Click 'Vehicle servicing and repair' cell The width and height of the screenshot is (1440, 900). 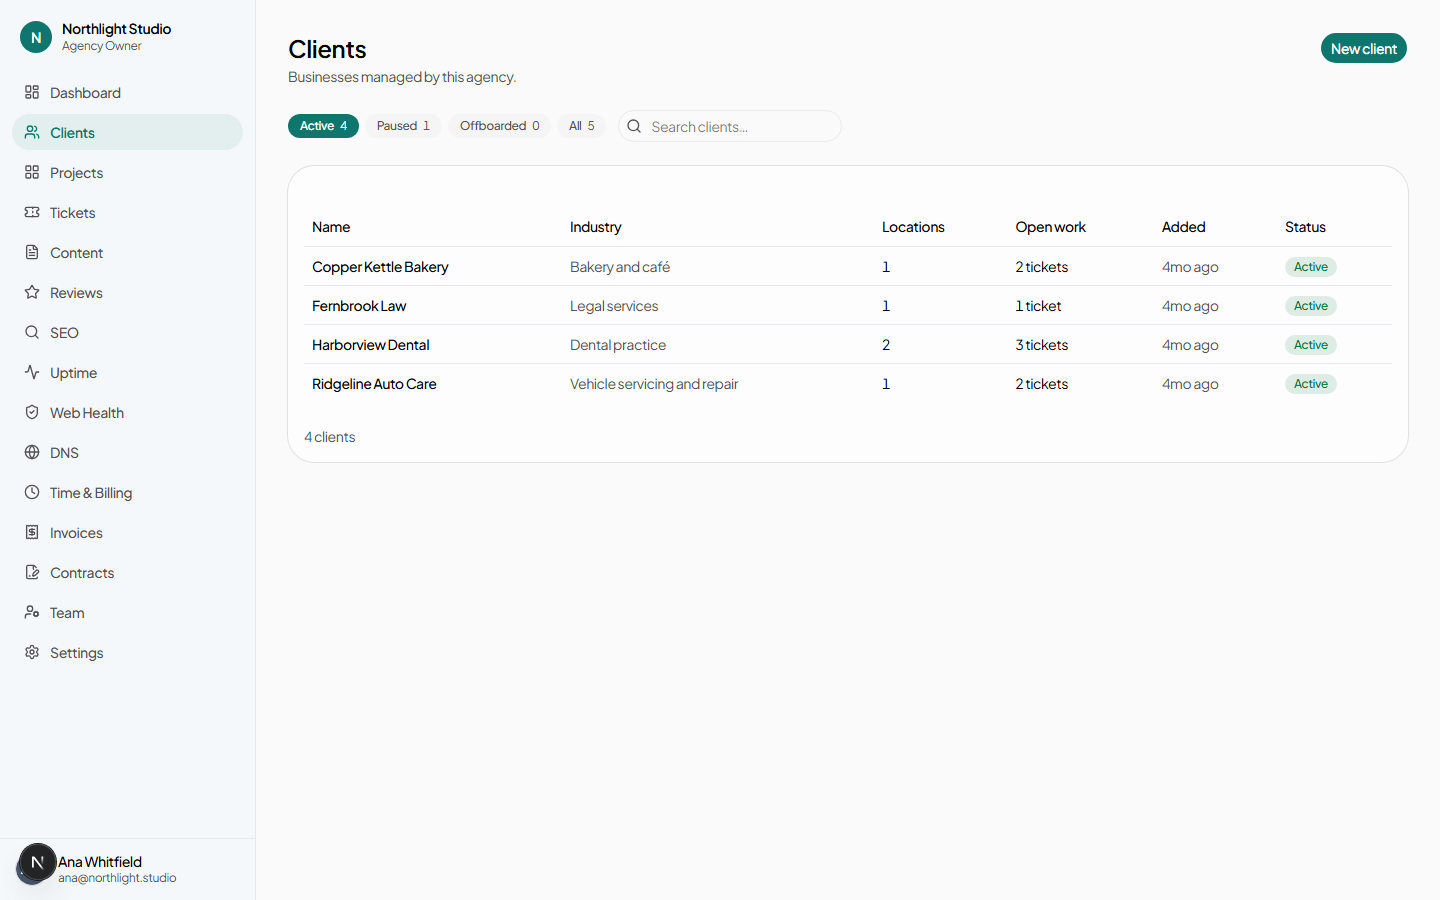pos(654,384)
